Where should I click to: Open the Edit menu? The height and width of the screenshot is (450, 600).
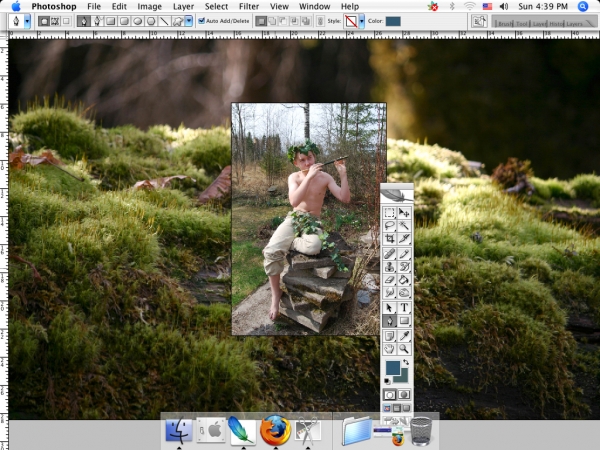[119, 7]
